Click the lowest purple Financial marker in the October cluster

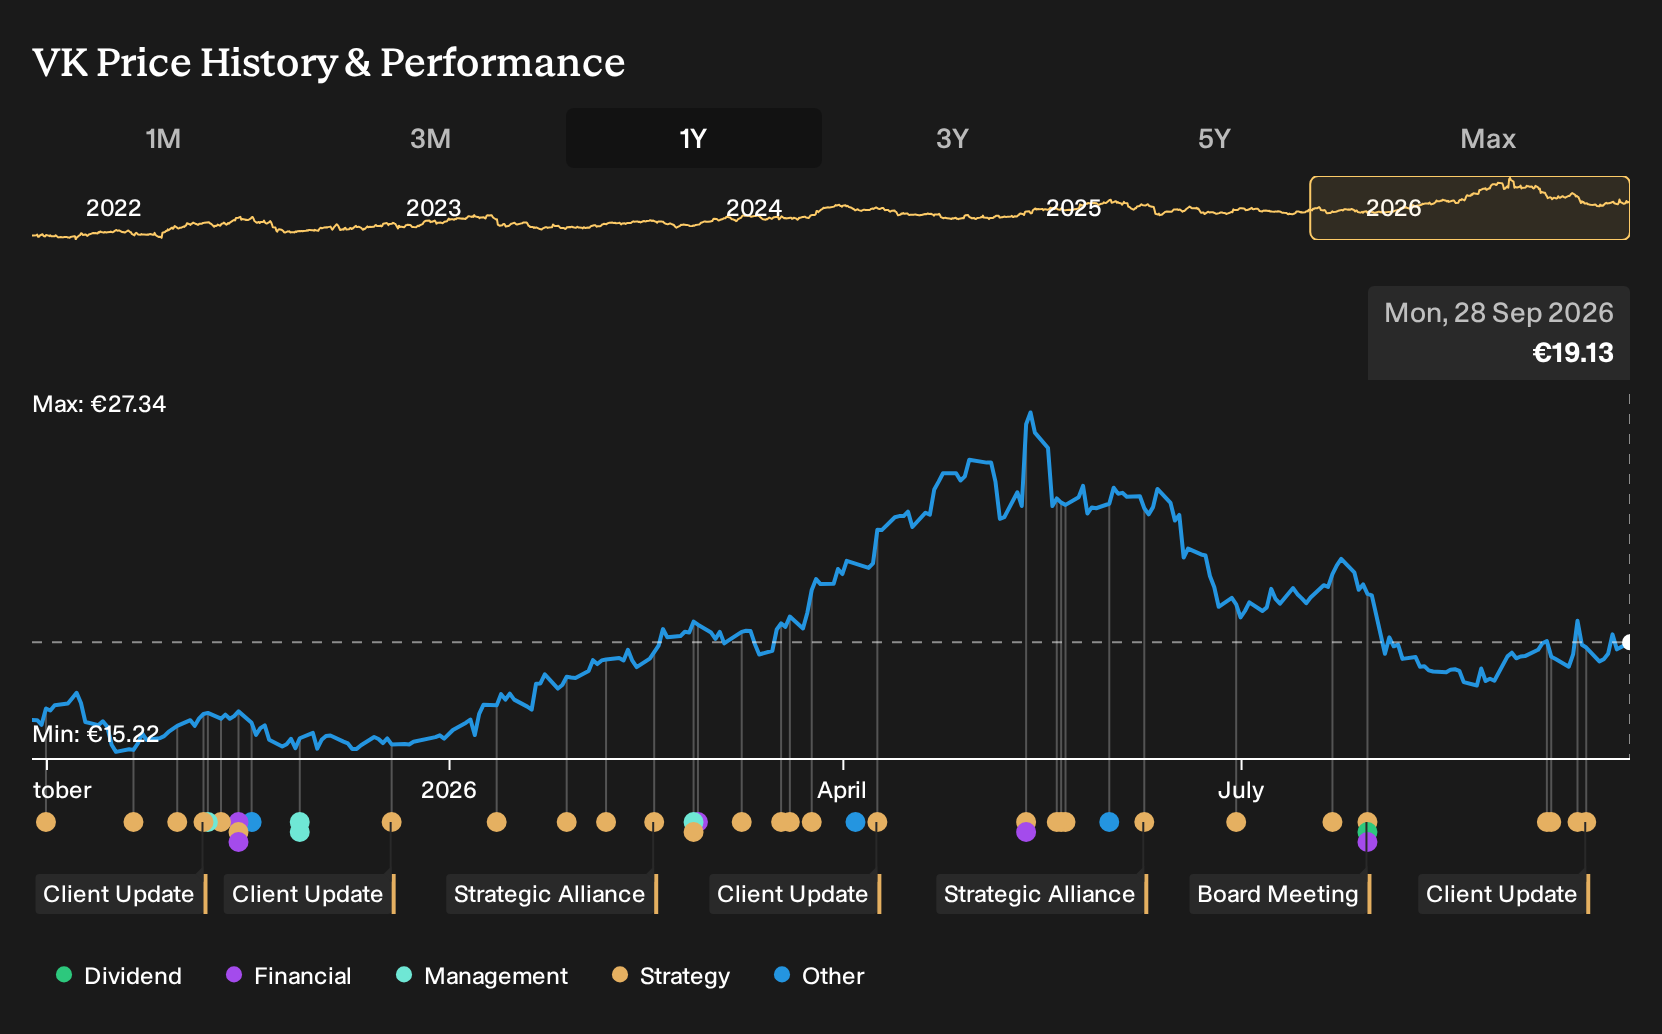238,842
